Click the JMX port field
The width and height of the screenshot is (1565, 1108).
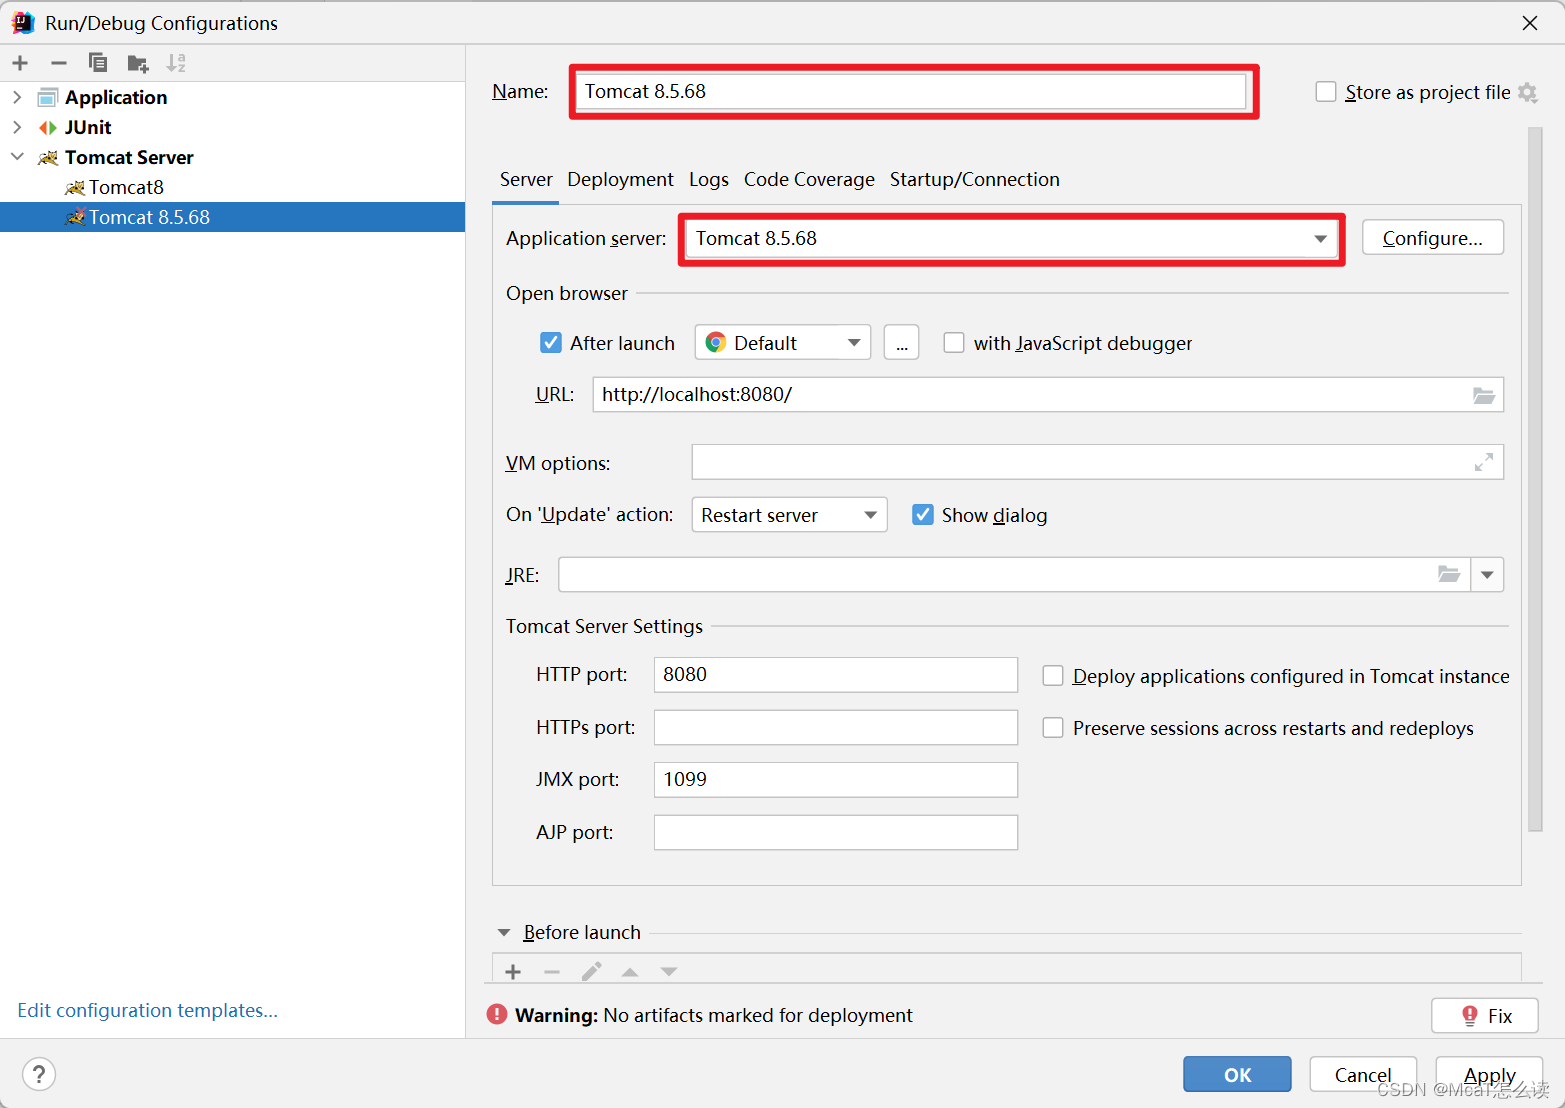pos(836,780)
